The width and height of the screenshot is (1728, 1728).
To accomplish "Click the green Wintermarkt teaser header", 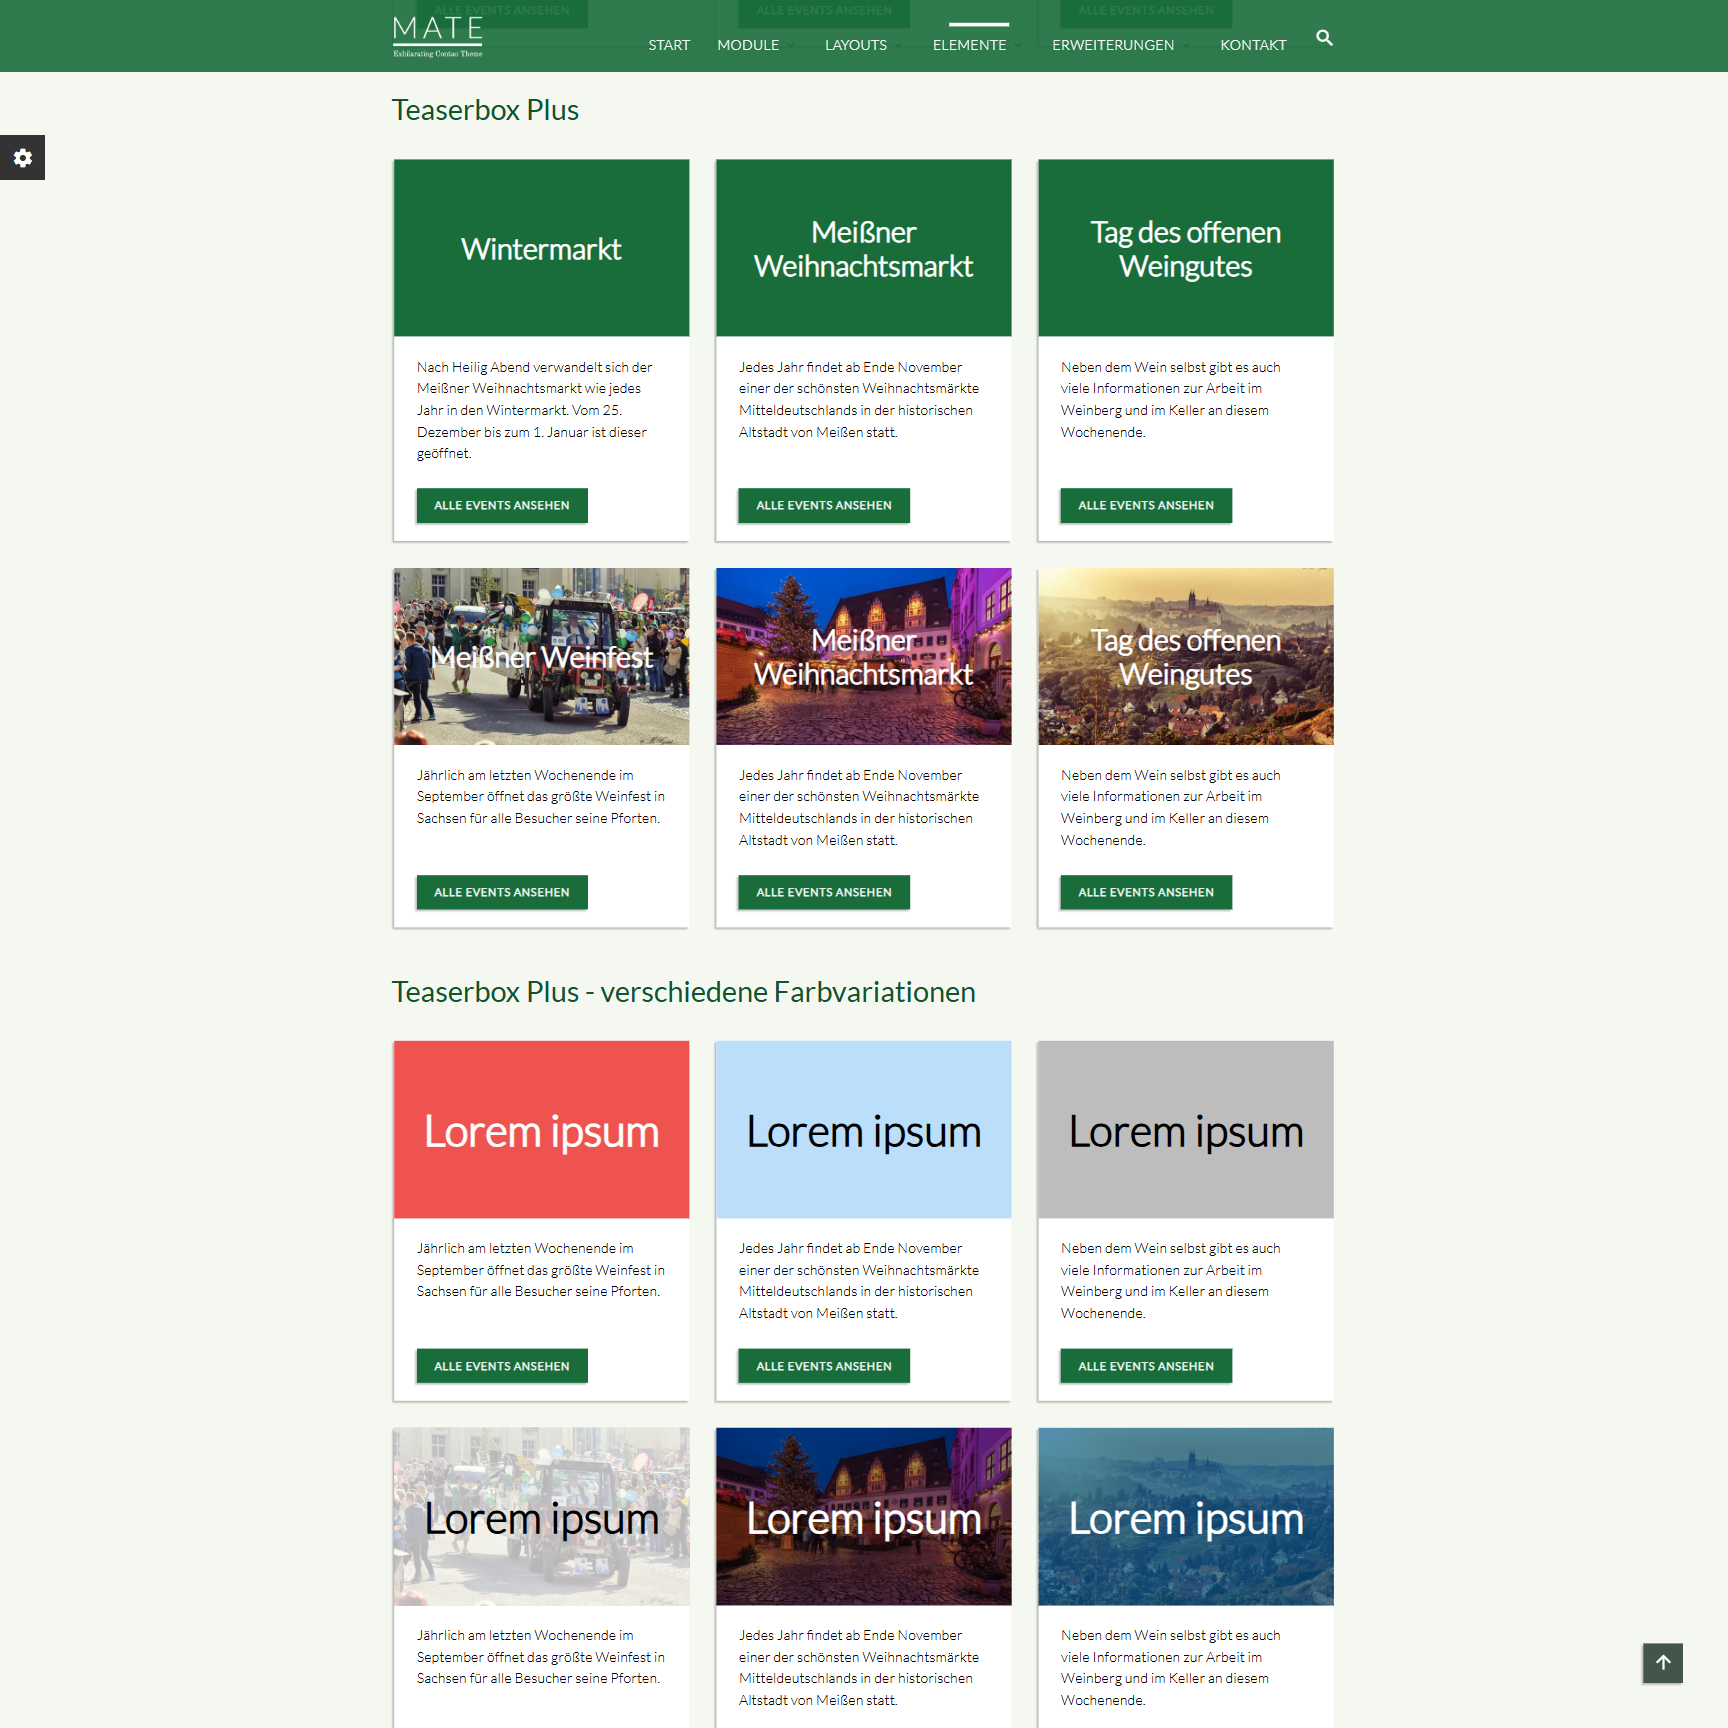I will click(x=541, y=248).
